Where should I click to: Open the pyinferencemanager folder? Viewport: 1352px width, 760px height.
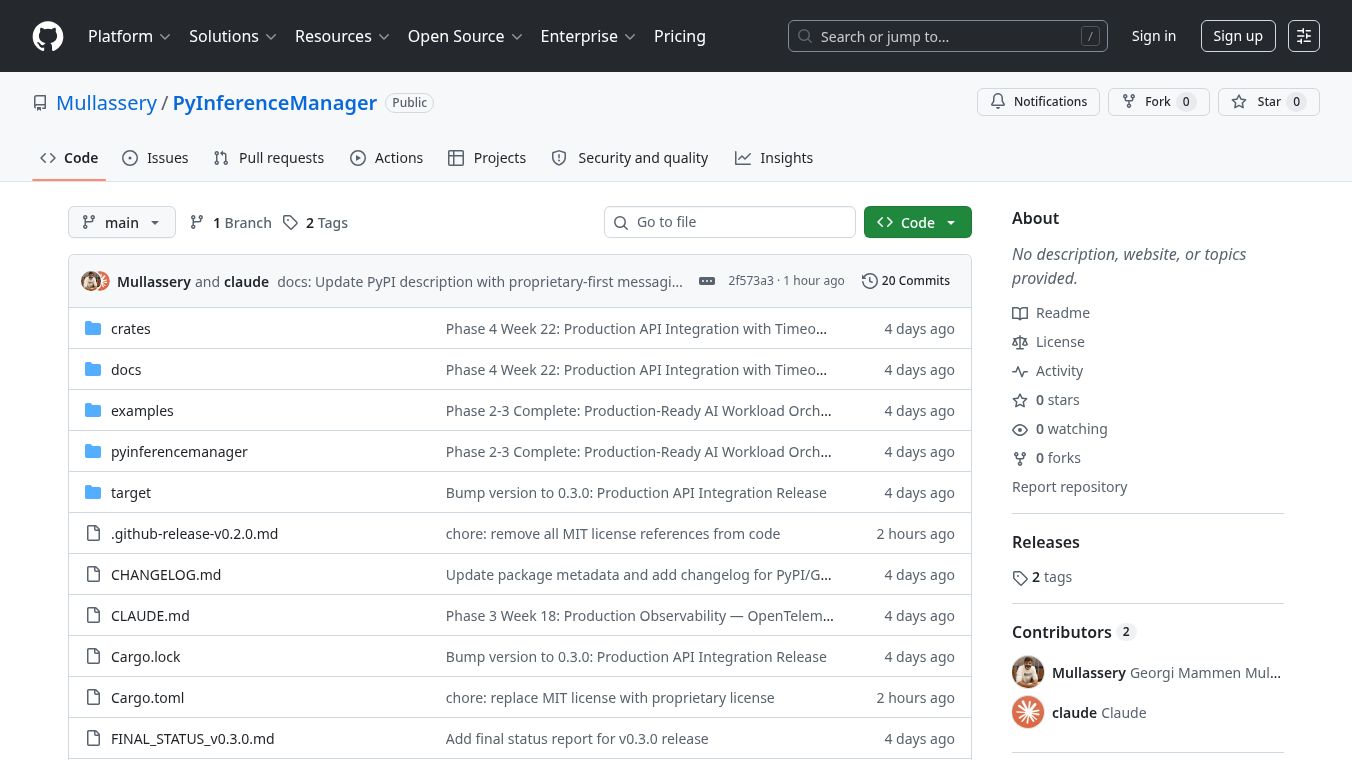179,452
